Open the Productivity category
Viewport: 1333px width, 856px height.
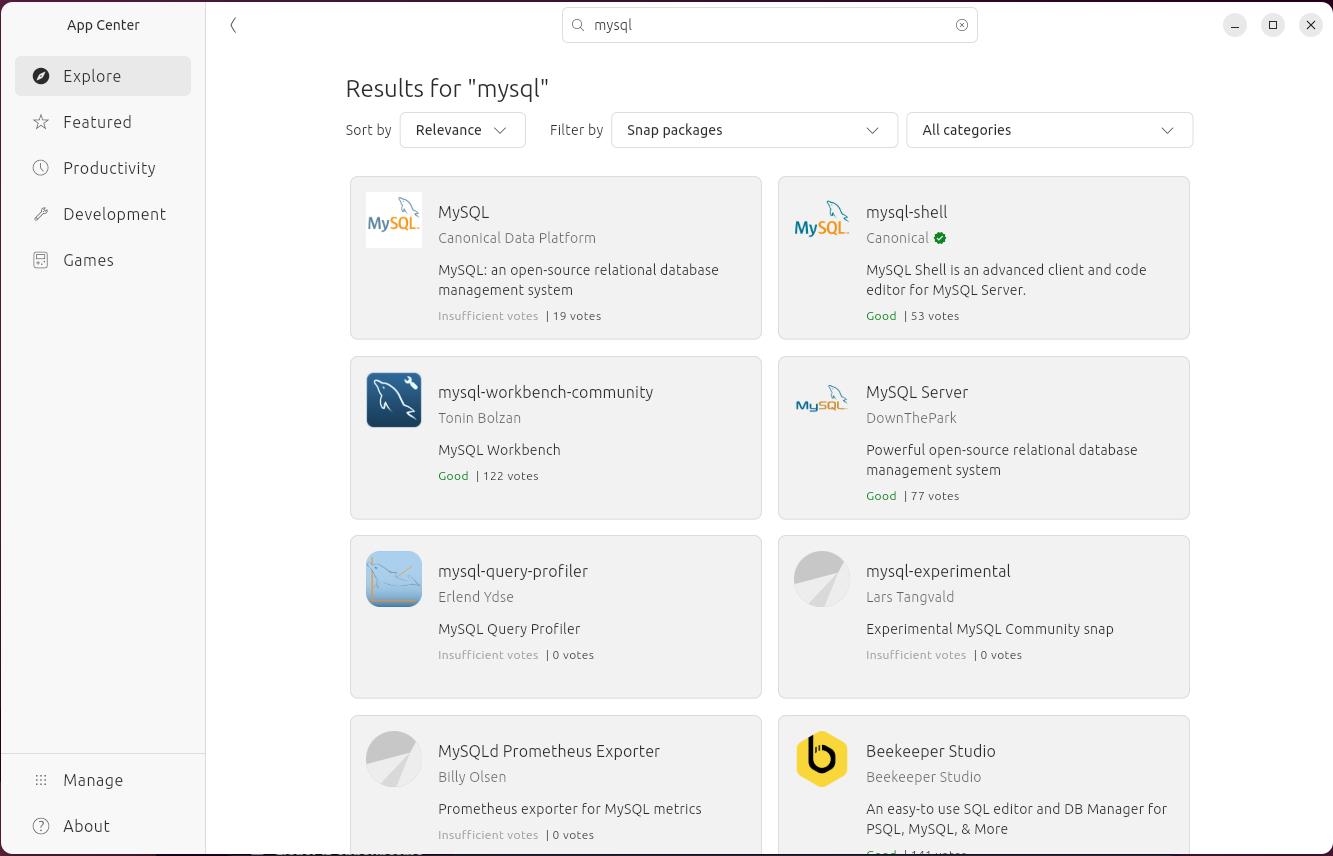pos(103,168)
